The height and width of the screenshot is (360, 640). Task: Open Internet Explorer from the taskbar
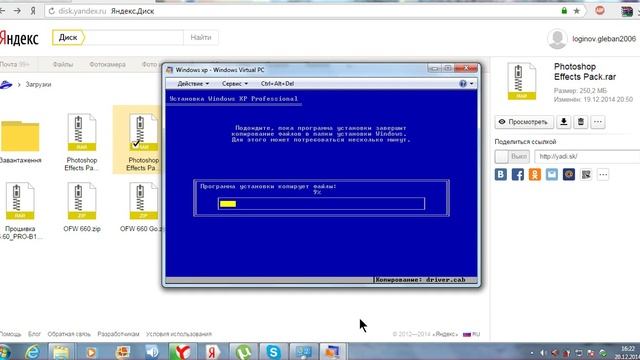pos(32,351)
